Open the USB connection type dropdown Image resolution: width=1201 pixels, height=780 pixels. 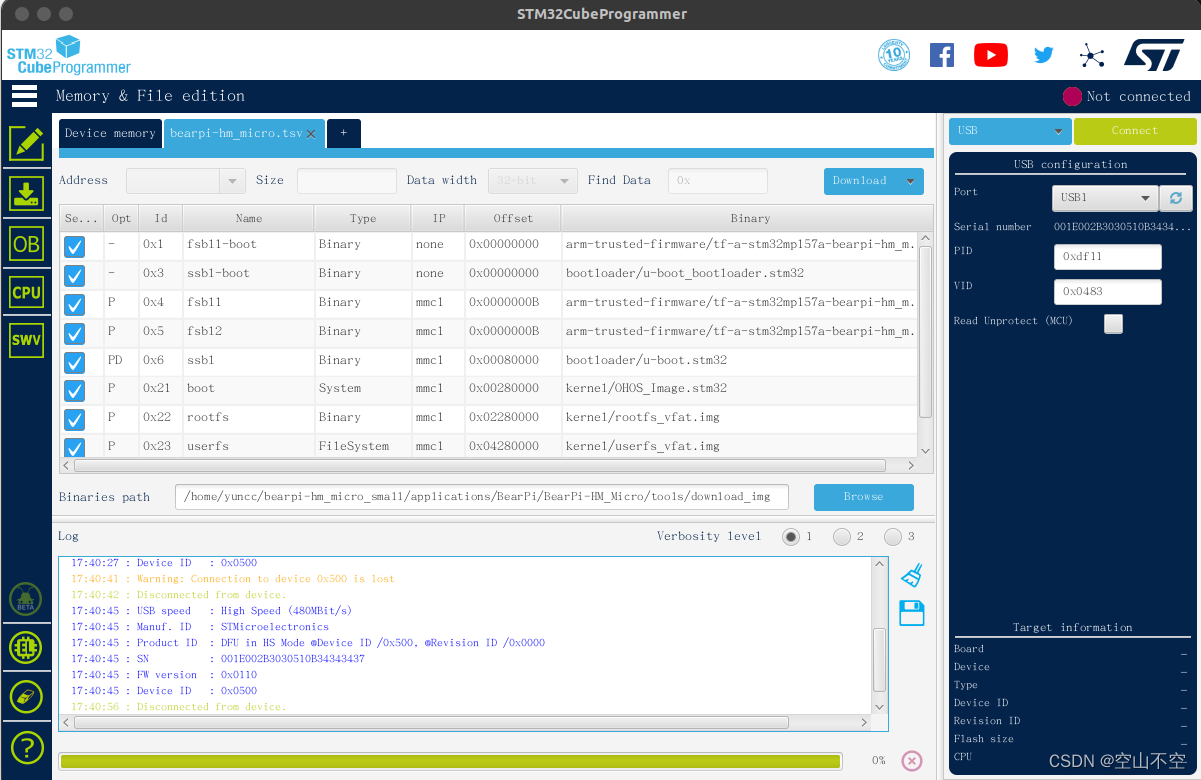(1010, 131)
